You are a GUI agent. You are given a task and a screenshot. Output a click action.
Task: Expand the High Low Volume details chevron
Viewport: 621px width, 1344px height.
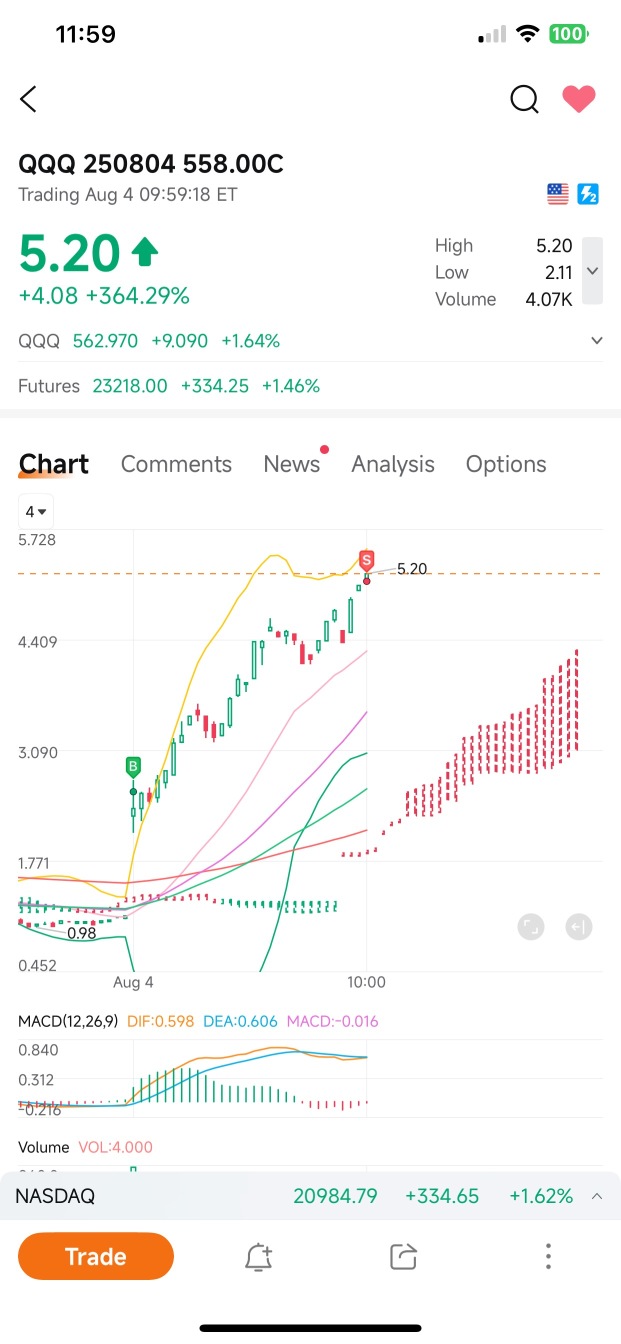pos(592,271)
